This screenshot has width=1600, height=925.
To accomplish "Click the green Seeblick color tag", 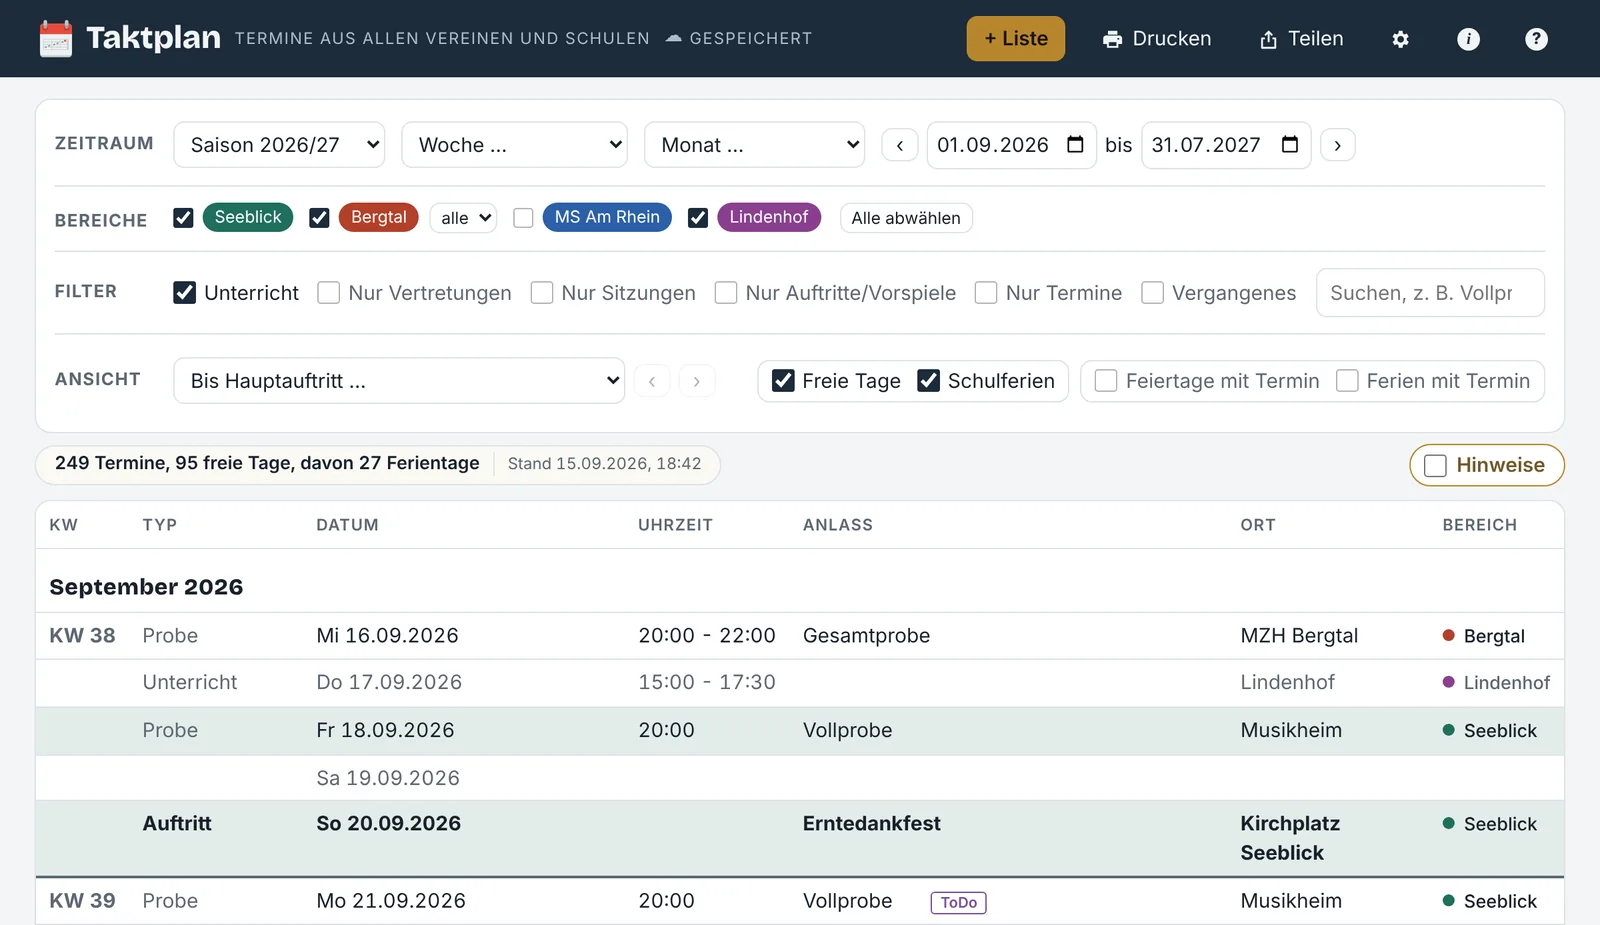I will tap(248, 217).
